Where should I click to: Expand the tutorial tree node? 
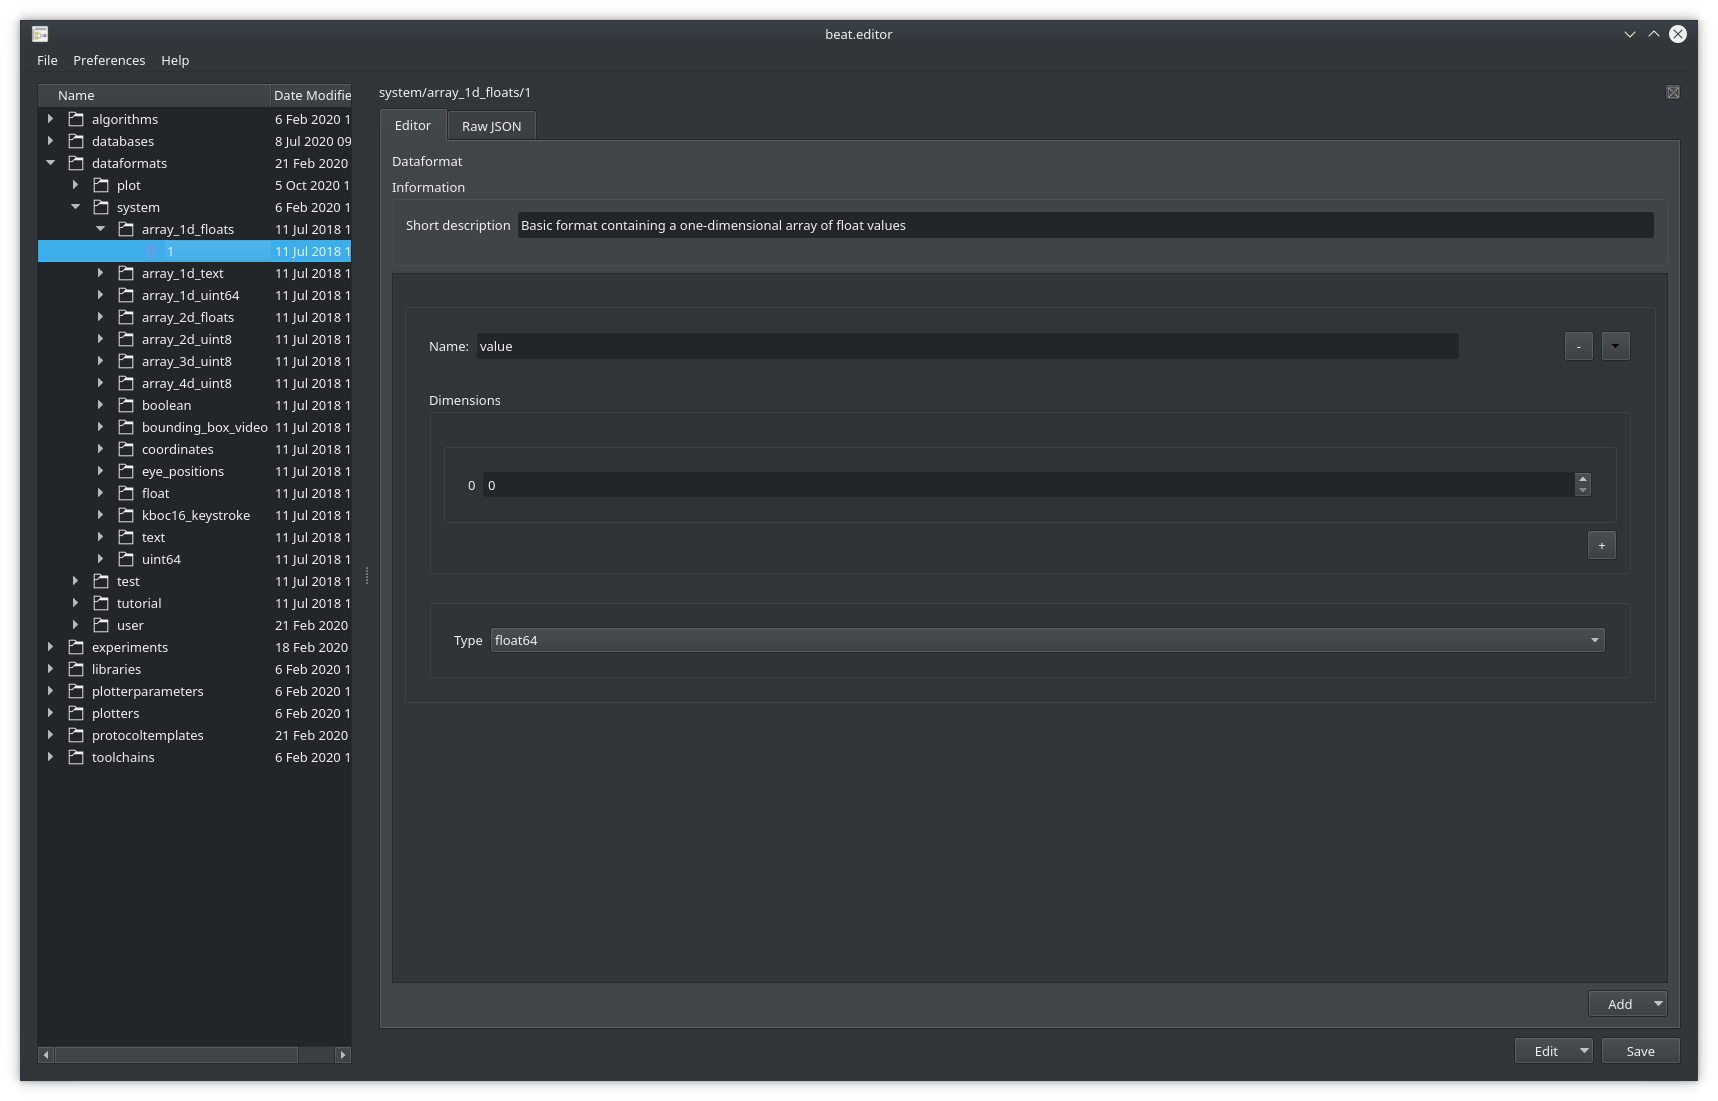(x=76, y=603)
